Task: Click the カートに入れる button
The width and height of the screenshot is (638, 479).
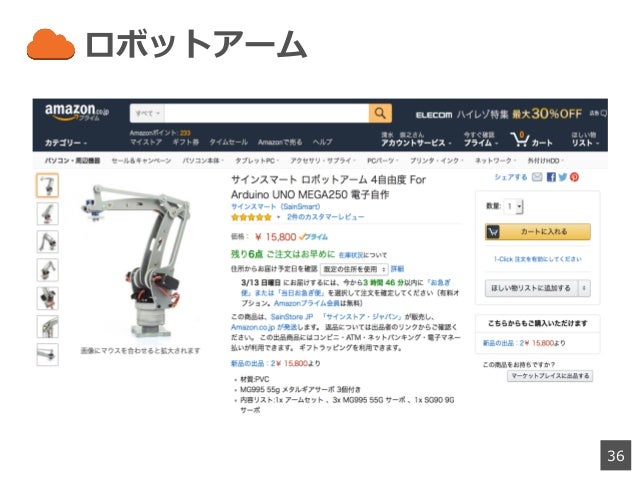Action: click(537, 232)
